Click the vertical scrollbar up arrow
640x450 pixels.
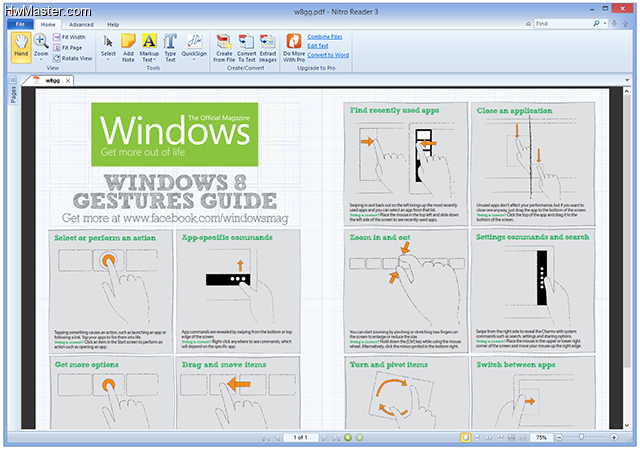click(x=627, y=91)
